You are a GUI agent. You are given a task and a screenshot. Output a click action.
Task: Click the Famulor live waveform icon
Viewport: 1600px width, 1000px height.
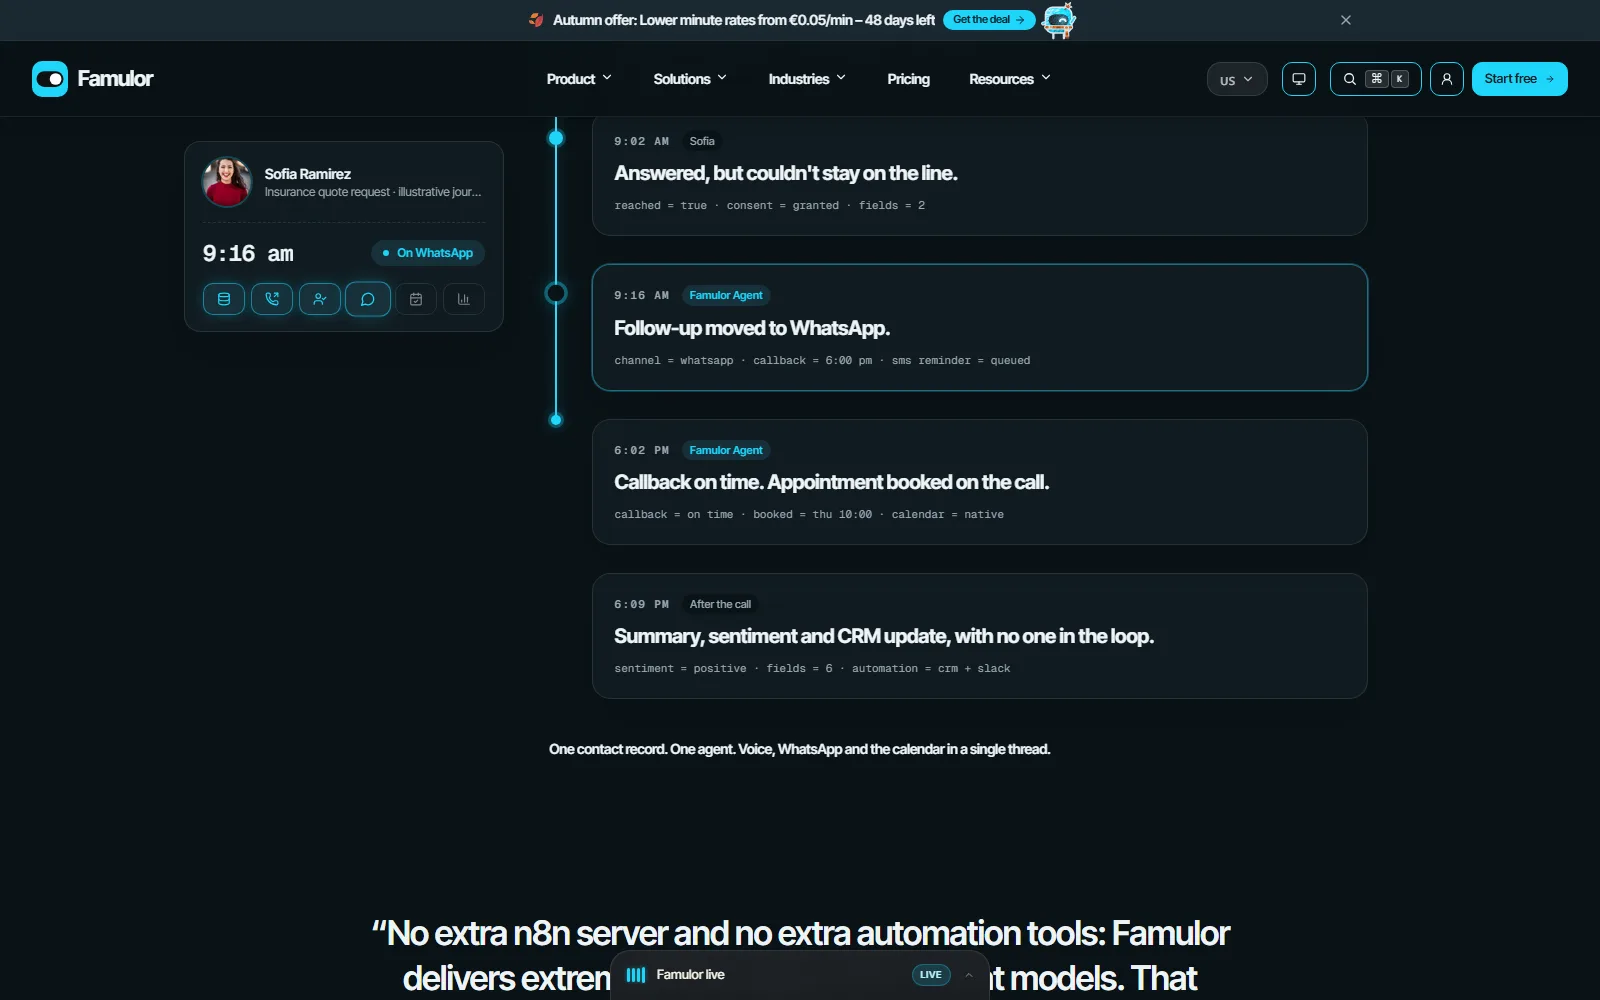tap(636, 975)
